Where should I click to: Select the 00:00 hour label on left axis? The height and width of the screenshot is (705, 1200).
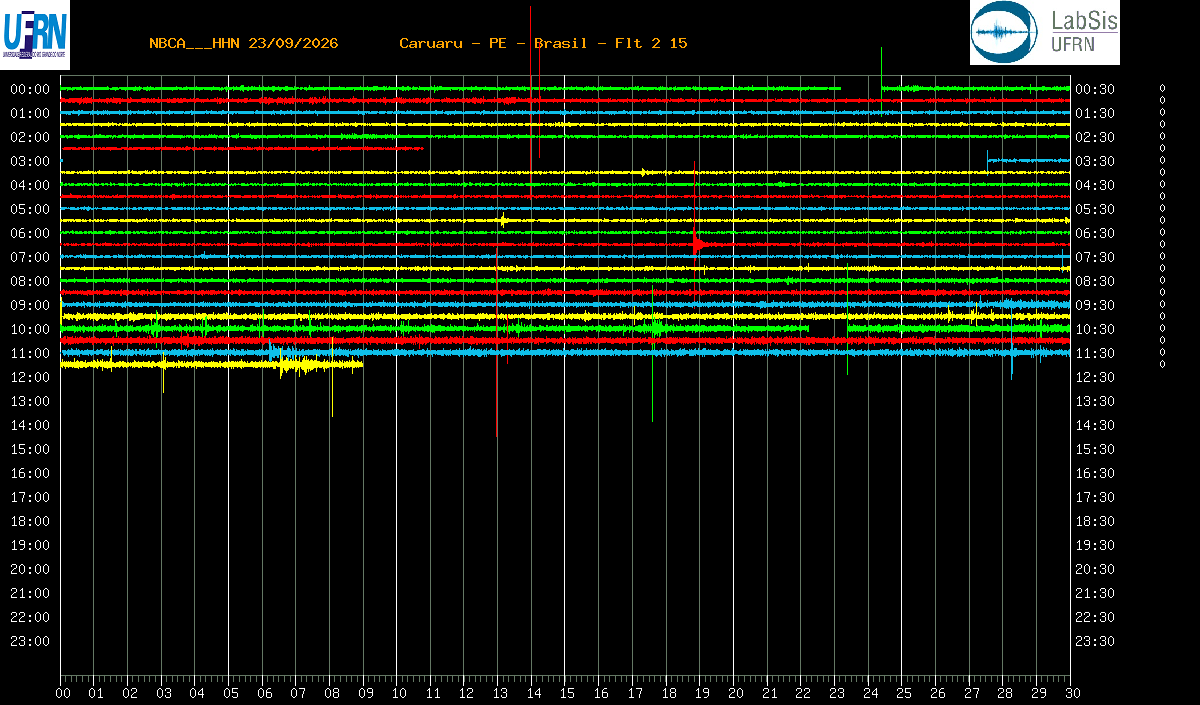(x=30, y=89)
